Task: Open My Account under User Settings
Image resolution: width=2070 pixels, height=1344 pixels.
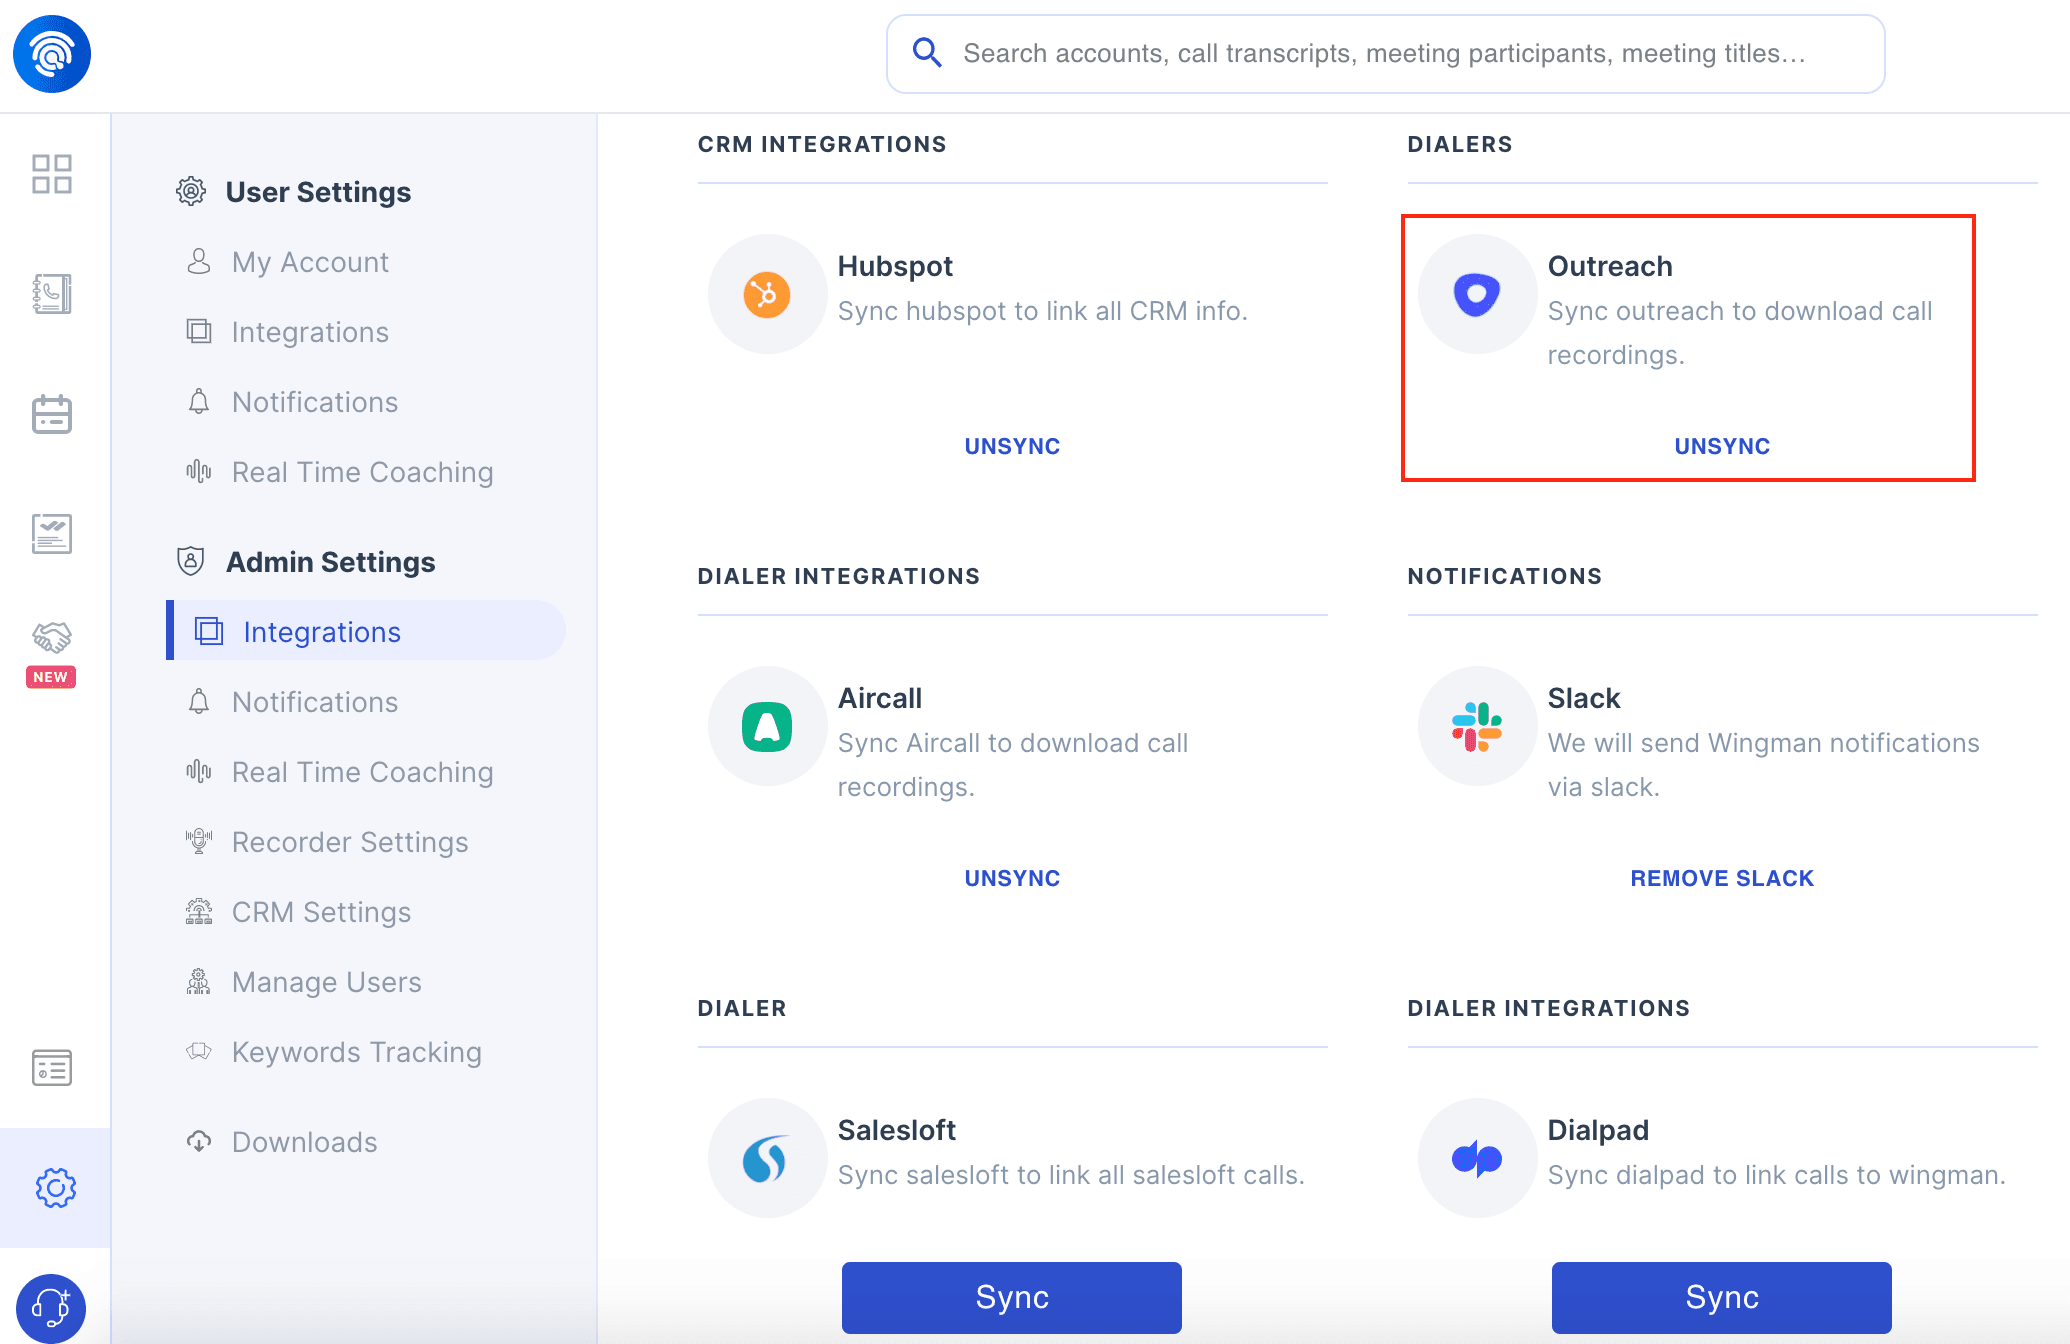Action: click(310, 262)
